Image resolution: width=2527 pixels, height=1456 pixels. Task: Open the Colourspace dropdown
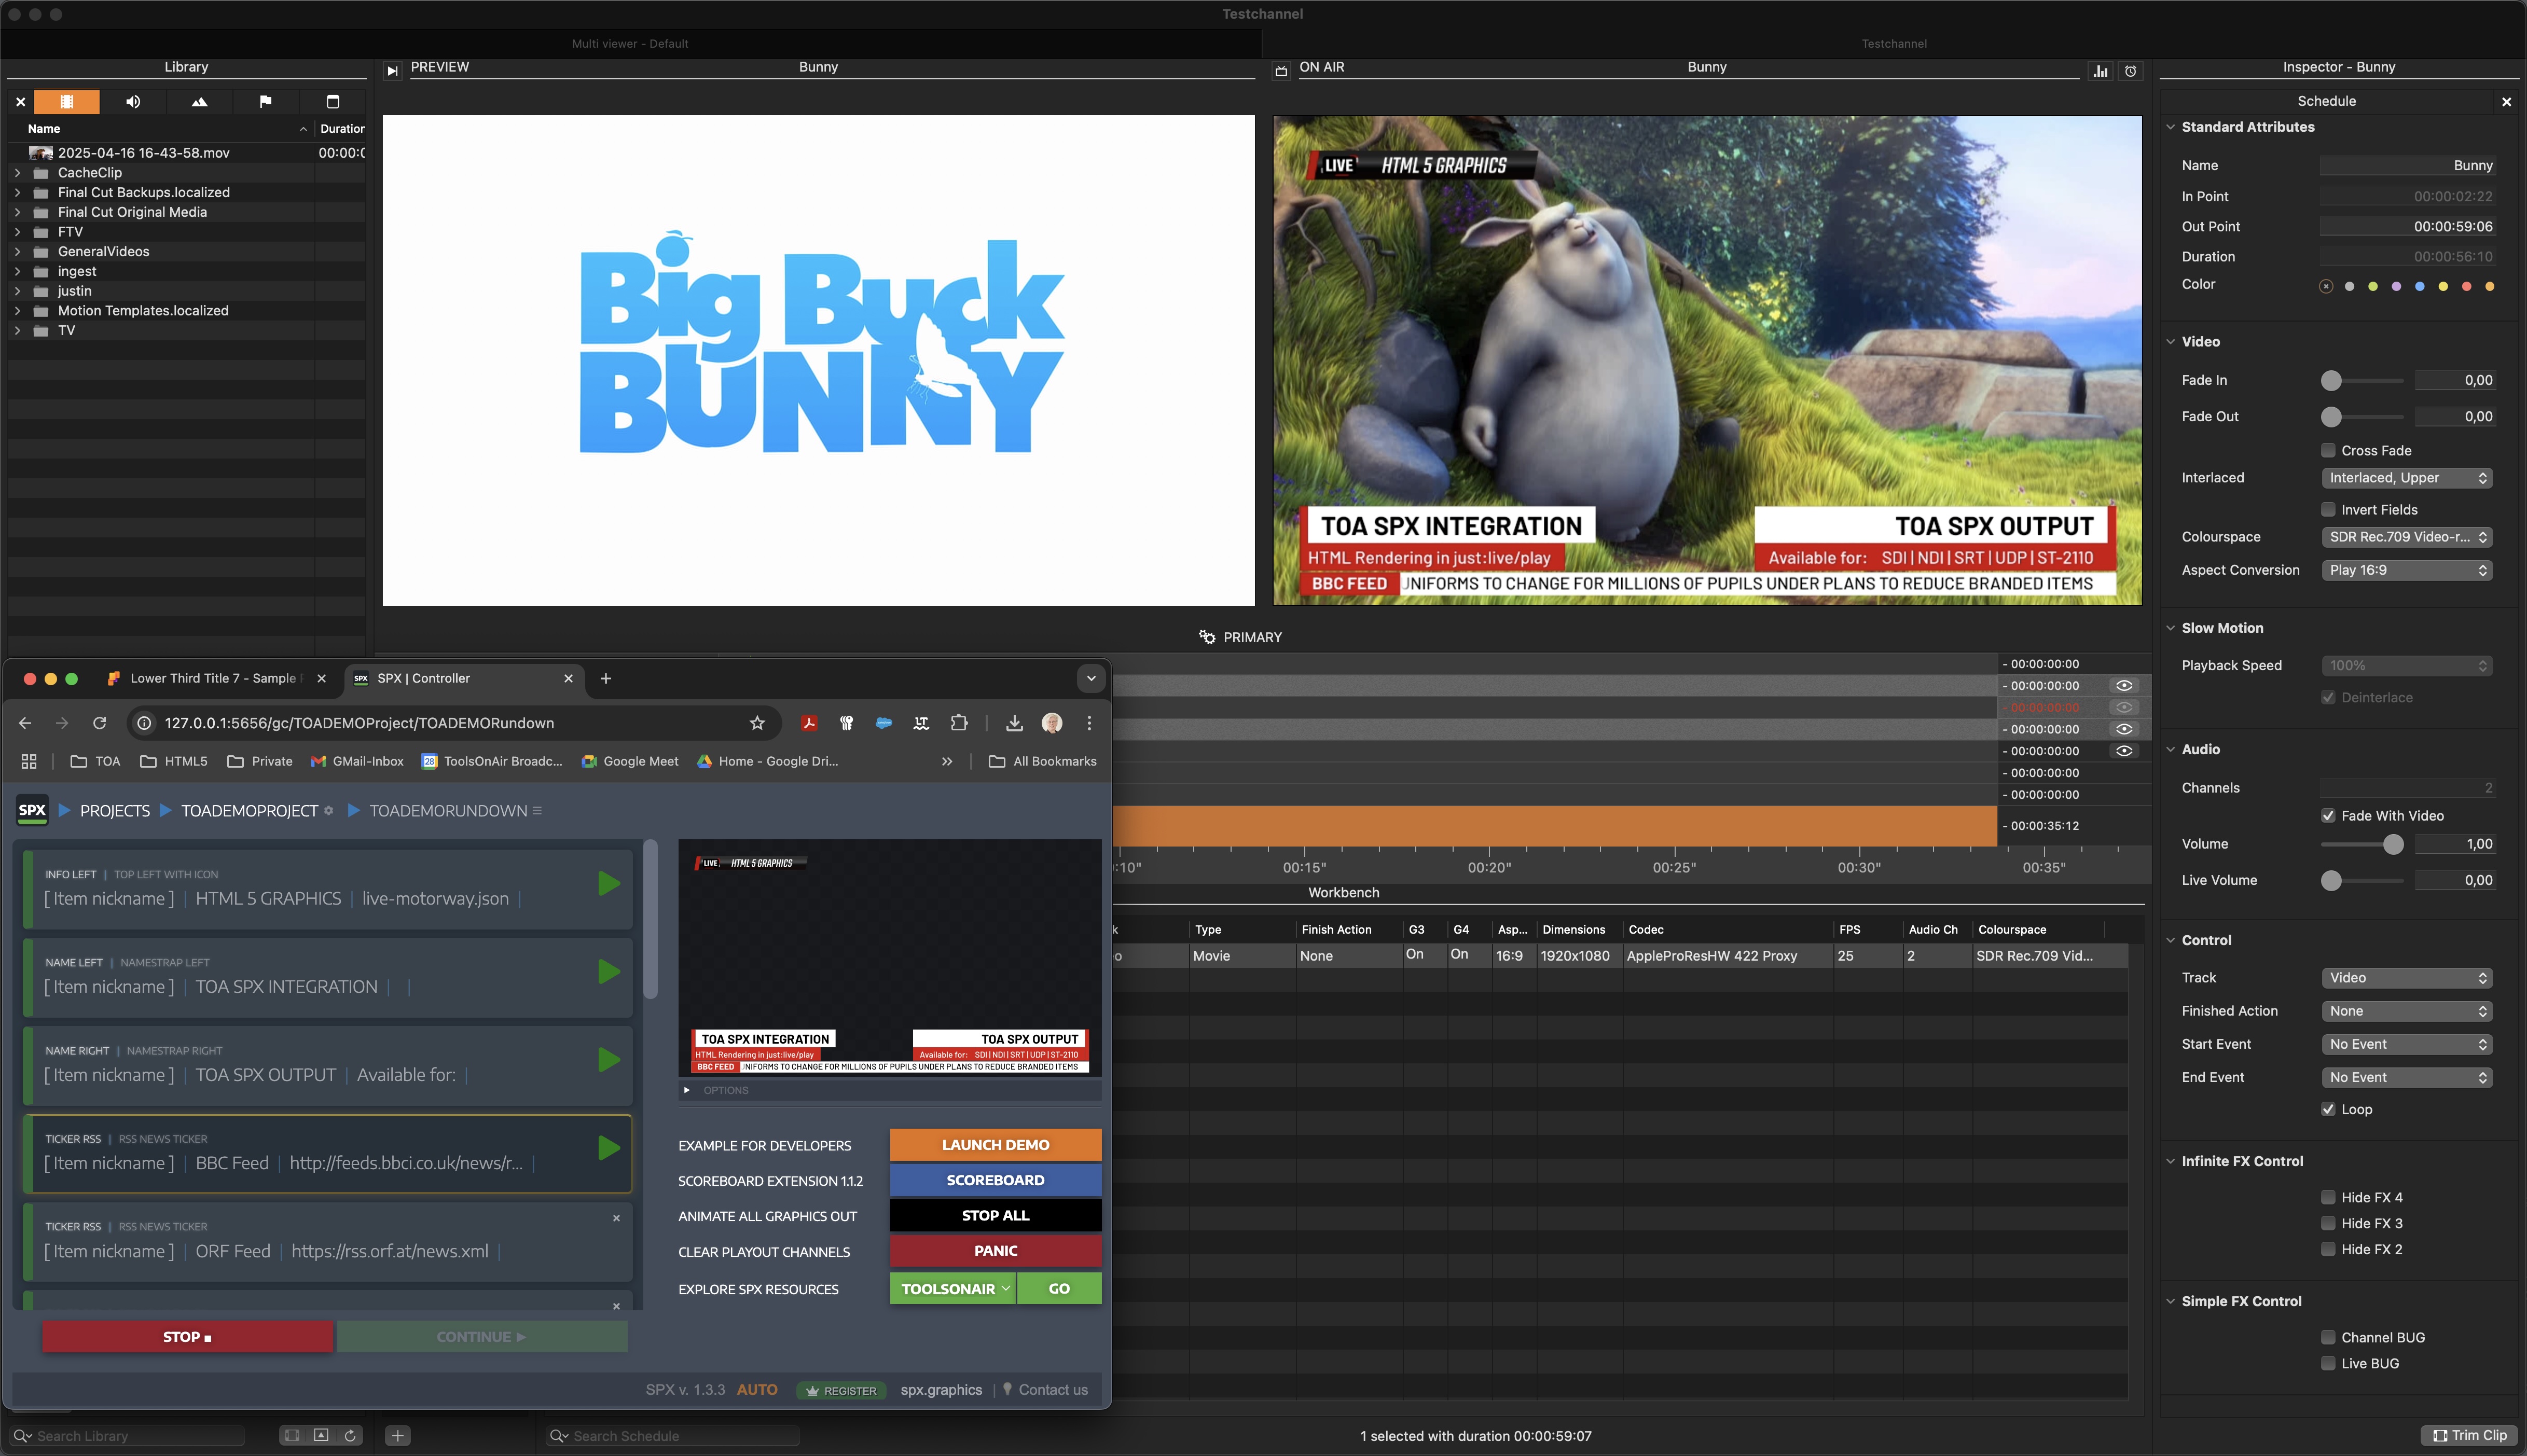[x=2407, y=537]
